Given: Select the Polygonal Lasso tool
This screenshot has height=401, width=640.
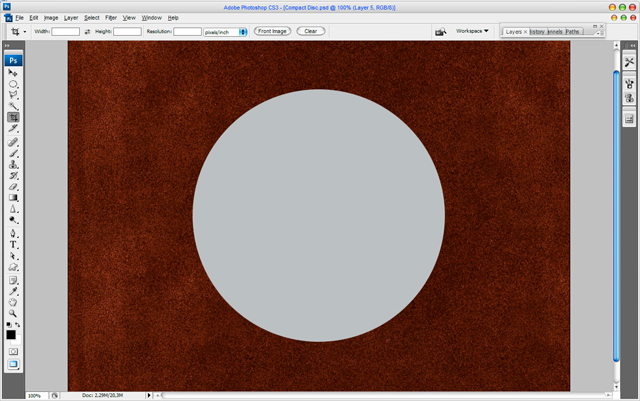Looking at the screenshot, I should [x=13, y=95].
